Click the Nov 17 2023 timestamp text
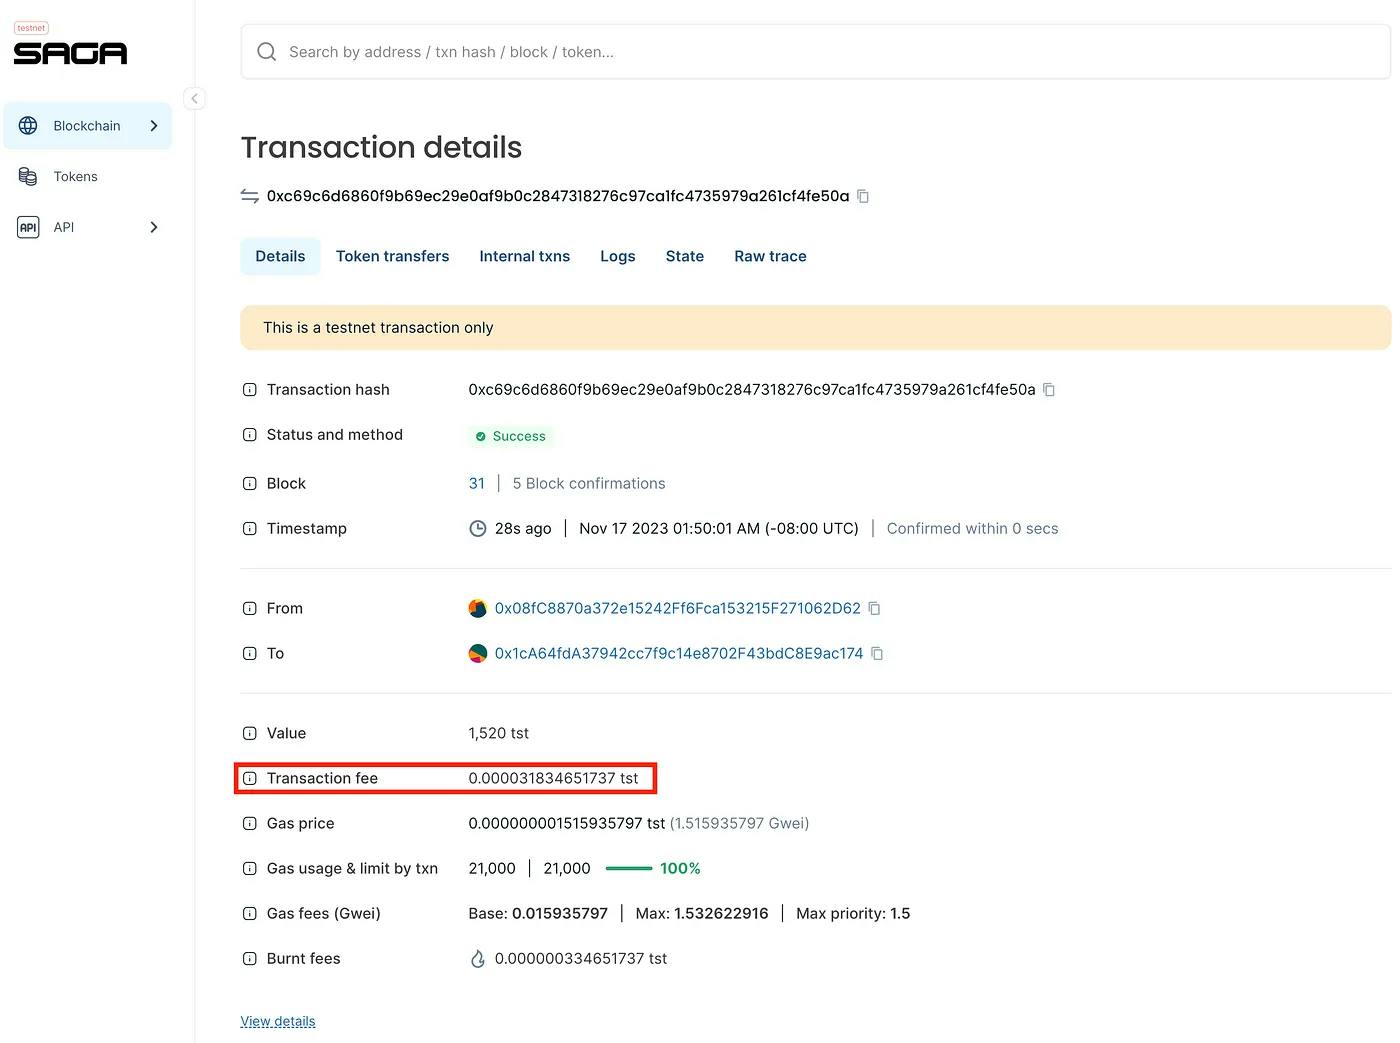 tap(719, 529)
